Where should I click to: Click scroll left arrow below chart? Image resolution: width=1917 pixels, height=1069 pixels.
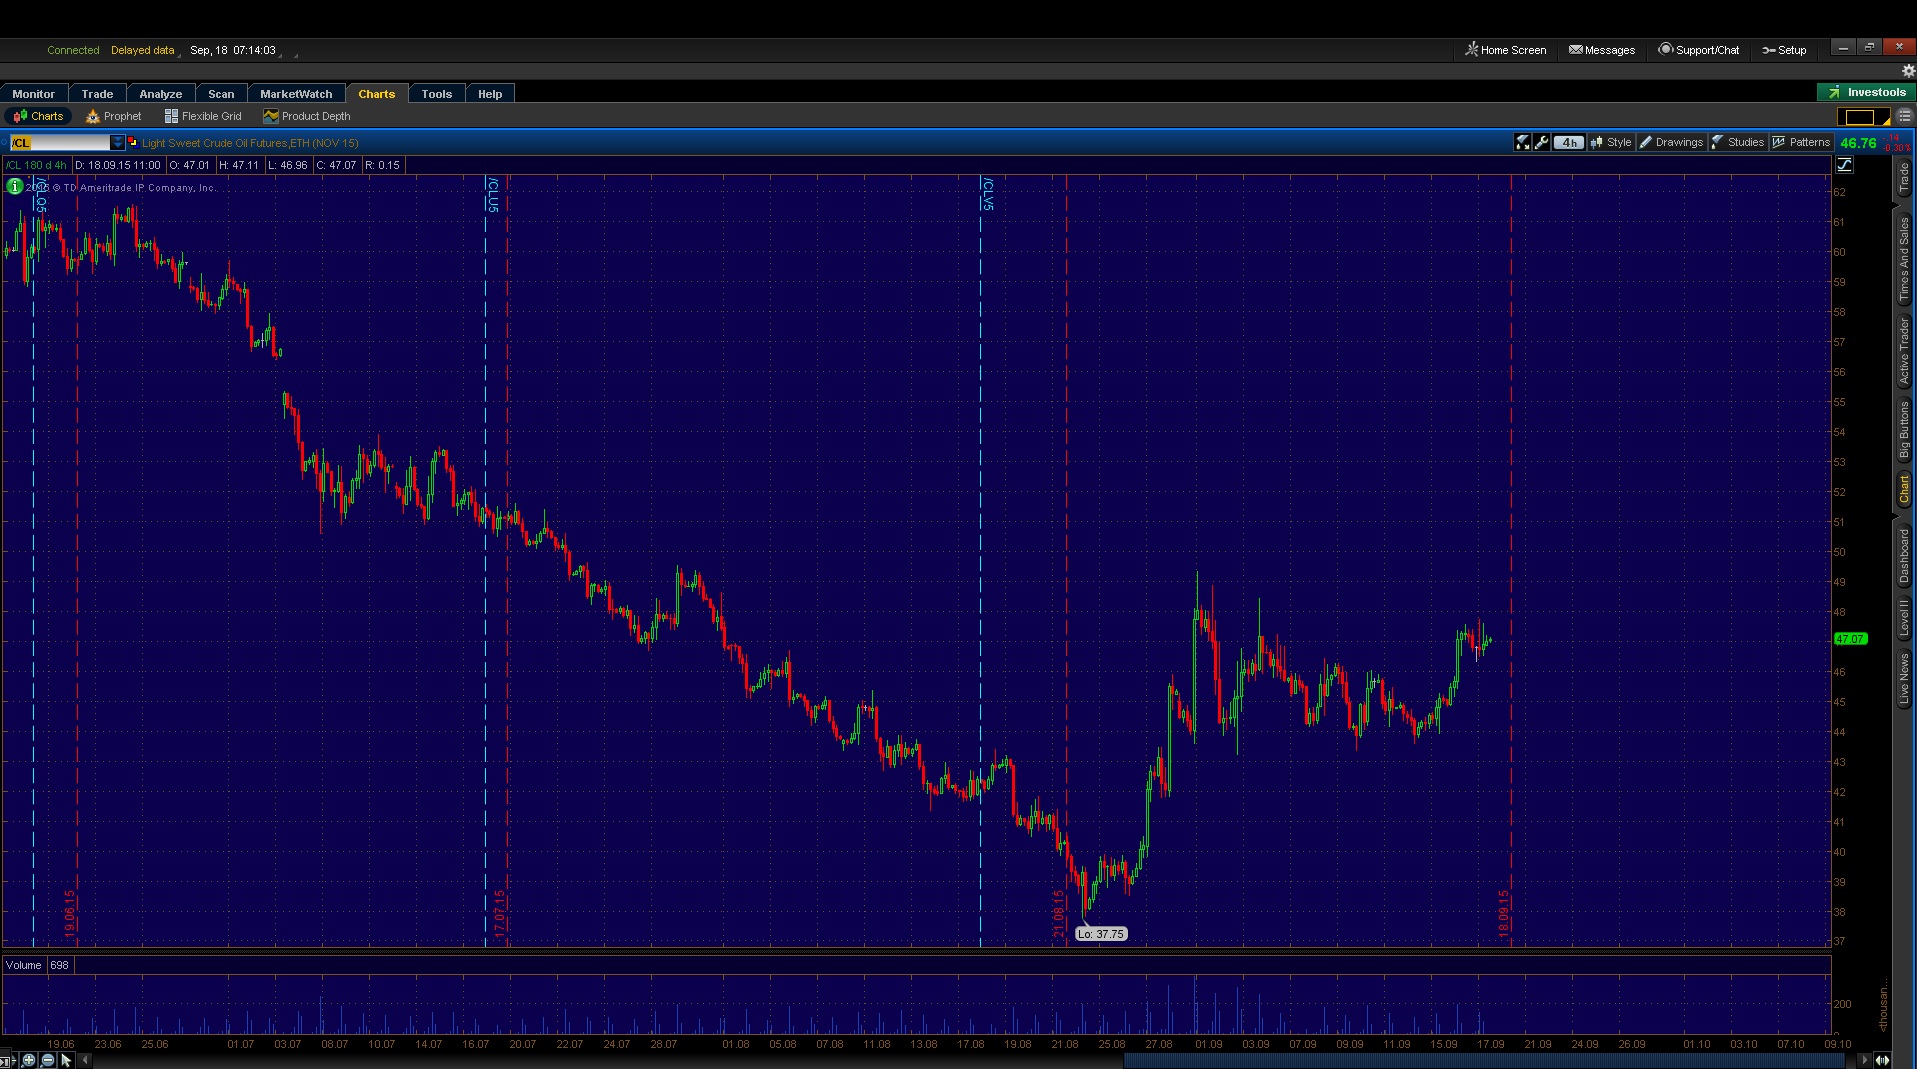click(x=85, y=1060)
